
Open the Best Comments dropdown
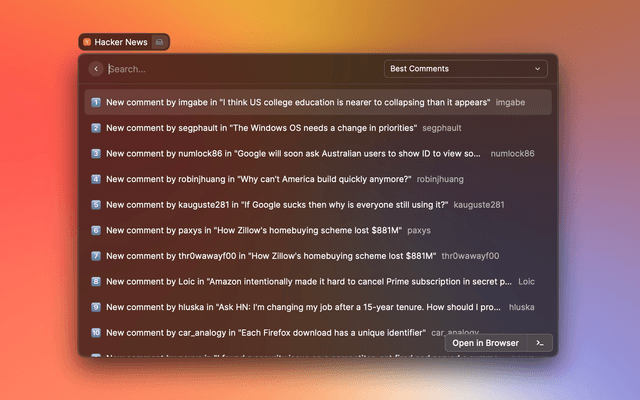coord(465,69)
